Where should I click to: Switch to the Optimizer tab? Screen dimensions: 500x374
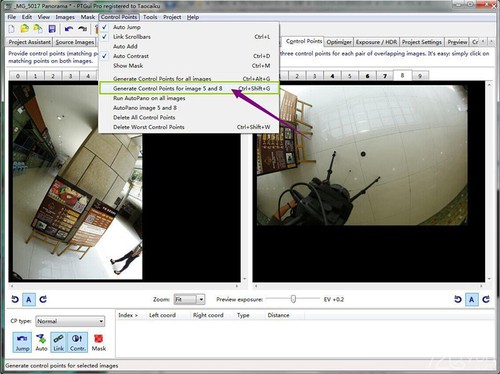pyautogui.click(x=339, y=42)
